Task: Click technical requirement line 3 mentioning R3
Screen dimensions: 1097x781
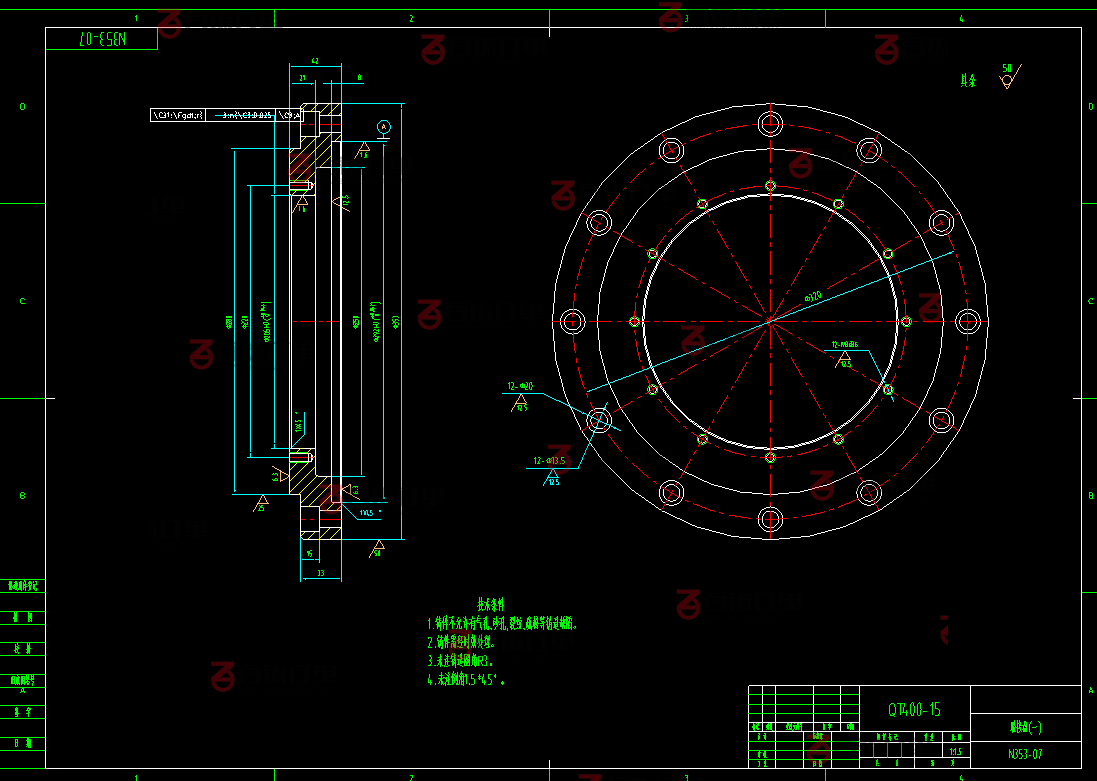Action: pyautogui.click(x=459, y=661)
